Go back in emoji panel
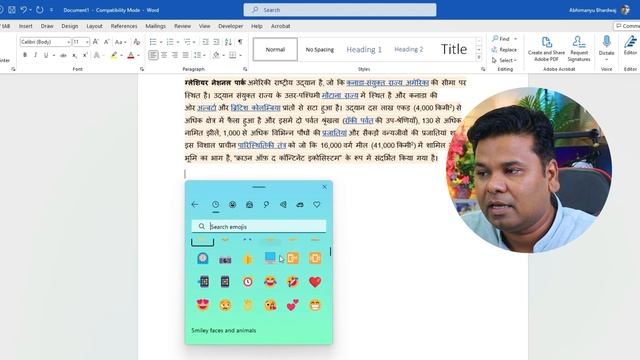The height and width of the screenshot is (360, 640). coord(195,204)
